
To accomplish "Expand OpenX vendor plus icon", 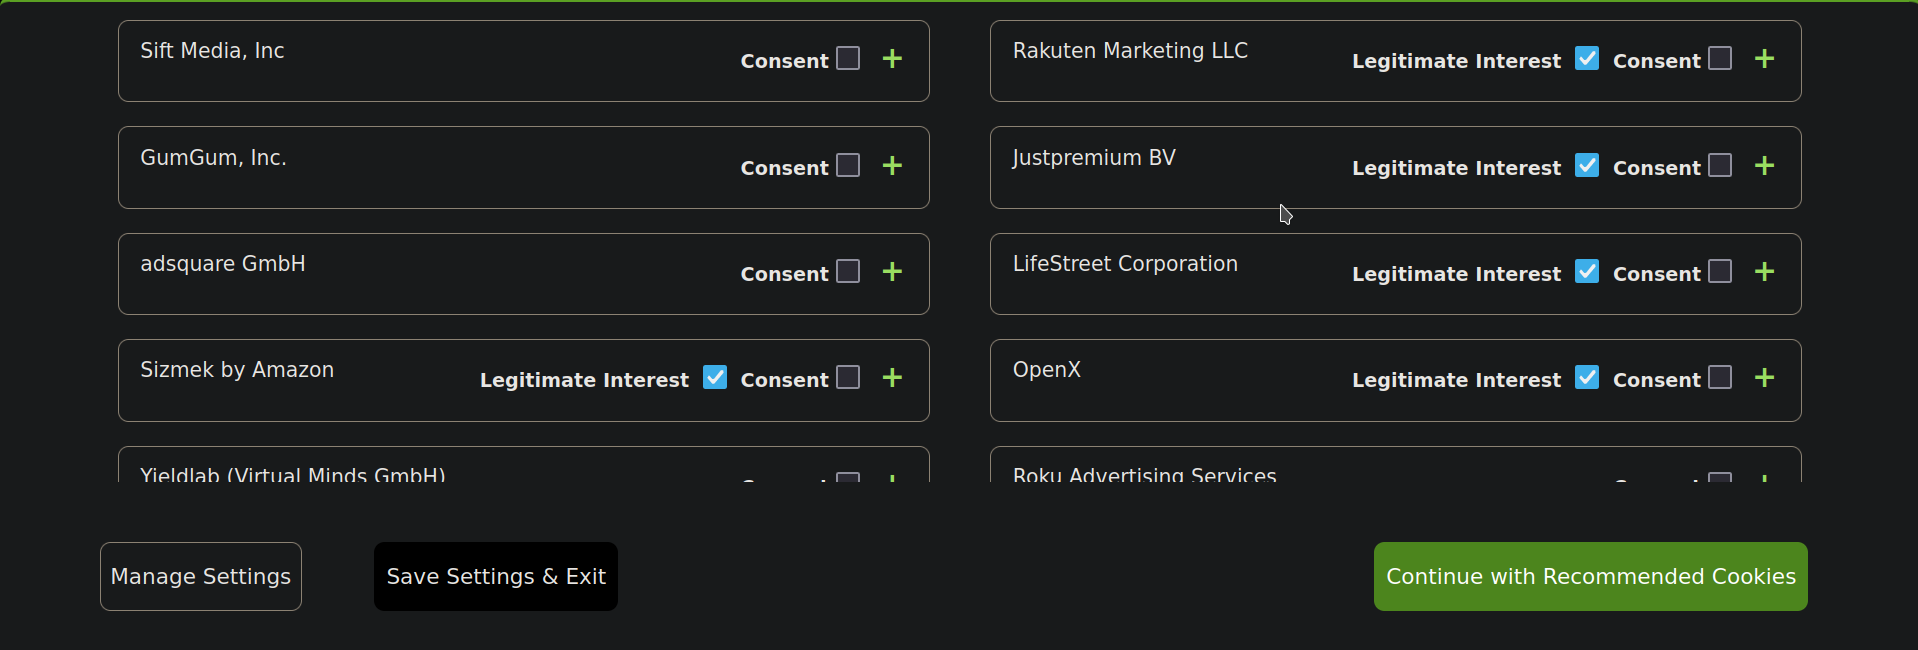I will click(1764, 378).
